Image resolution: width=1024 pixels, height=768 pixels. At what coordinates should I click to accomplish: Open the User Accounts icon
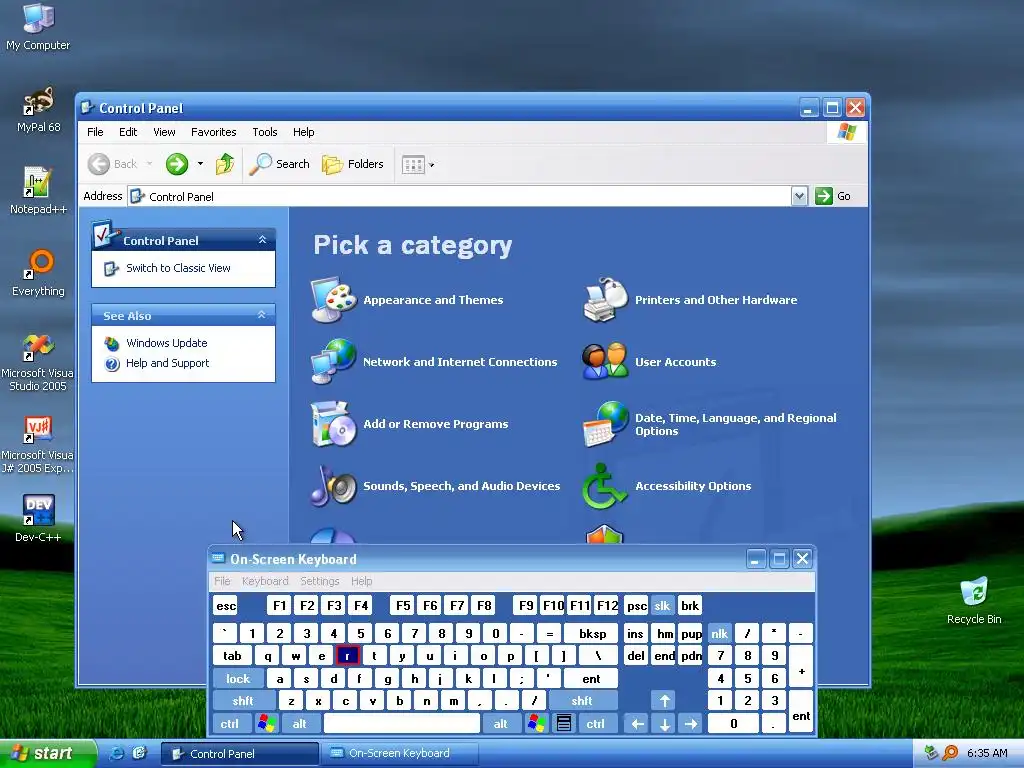(605, 361)
